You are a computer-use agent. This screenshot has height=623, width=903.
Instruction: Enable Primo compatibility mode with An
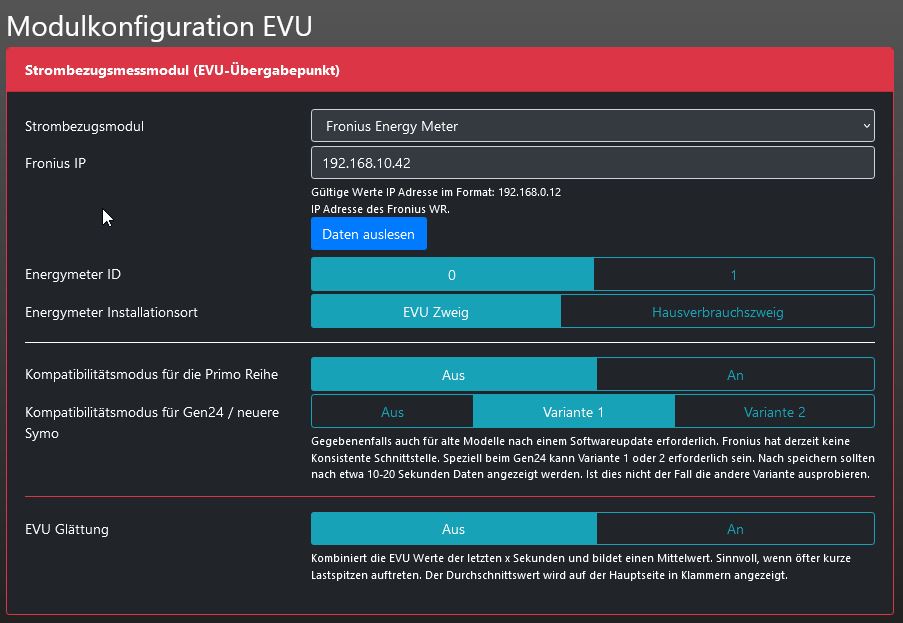[735, 375]
